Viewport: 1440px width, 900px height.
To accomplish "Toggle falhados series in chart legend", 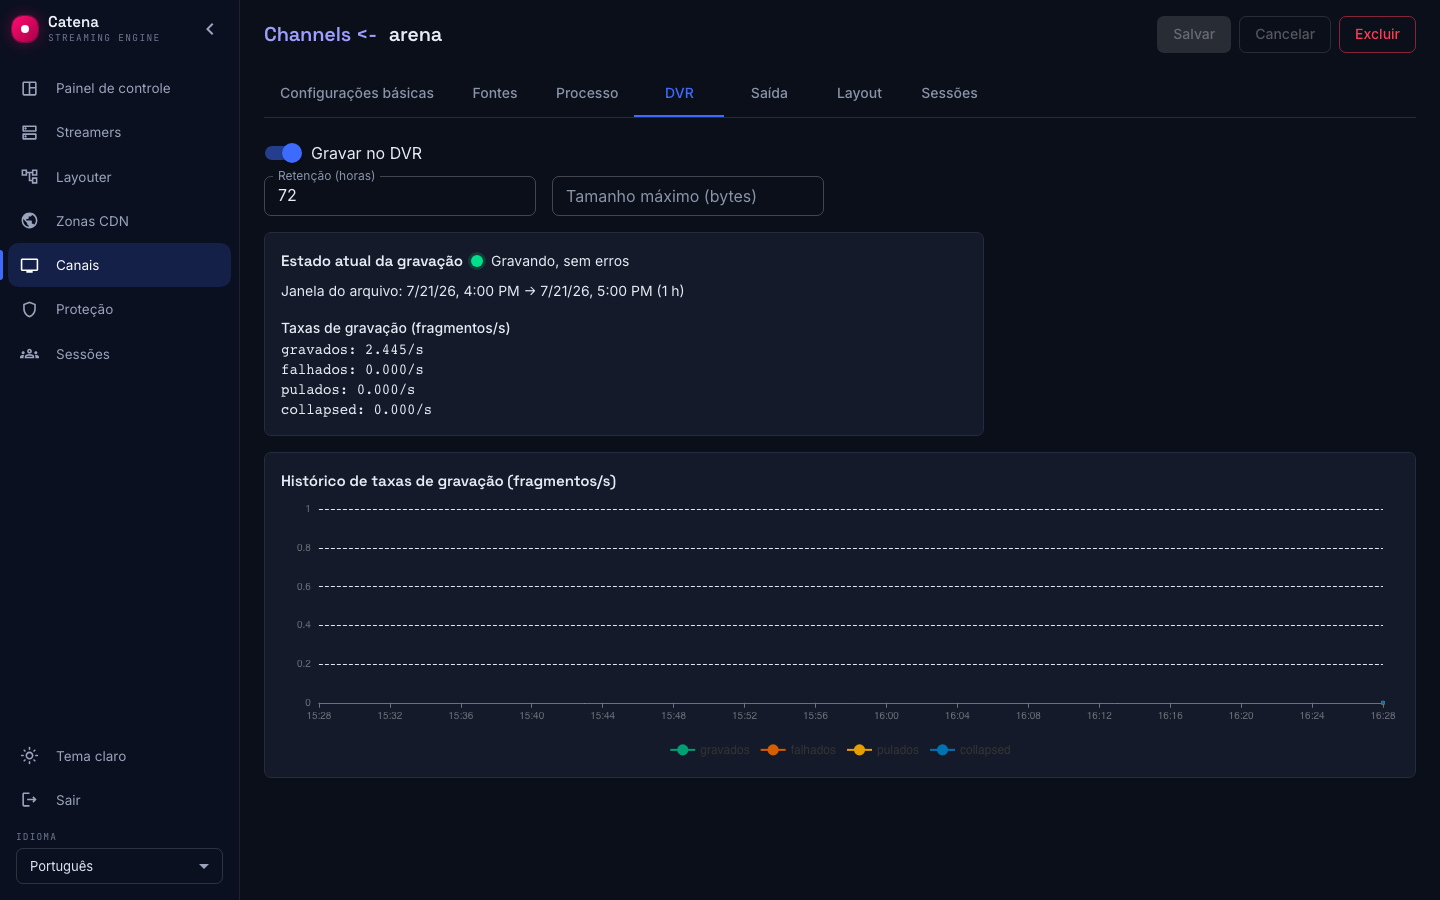I will tap(798, 750).
